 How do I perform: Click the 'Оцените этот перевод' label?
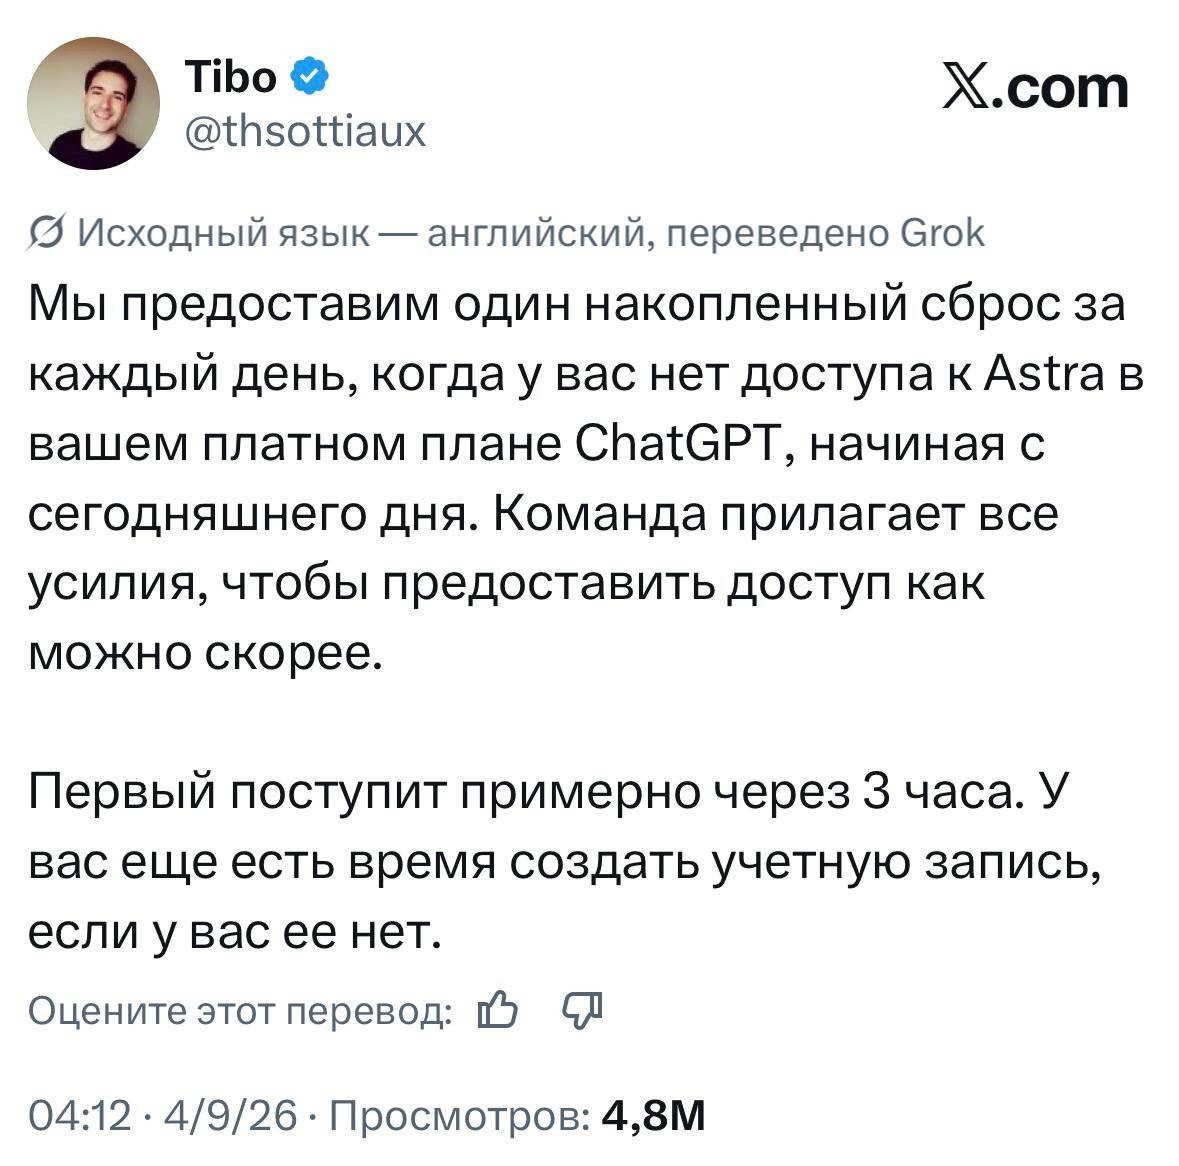click(241, 1010)
